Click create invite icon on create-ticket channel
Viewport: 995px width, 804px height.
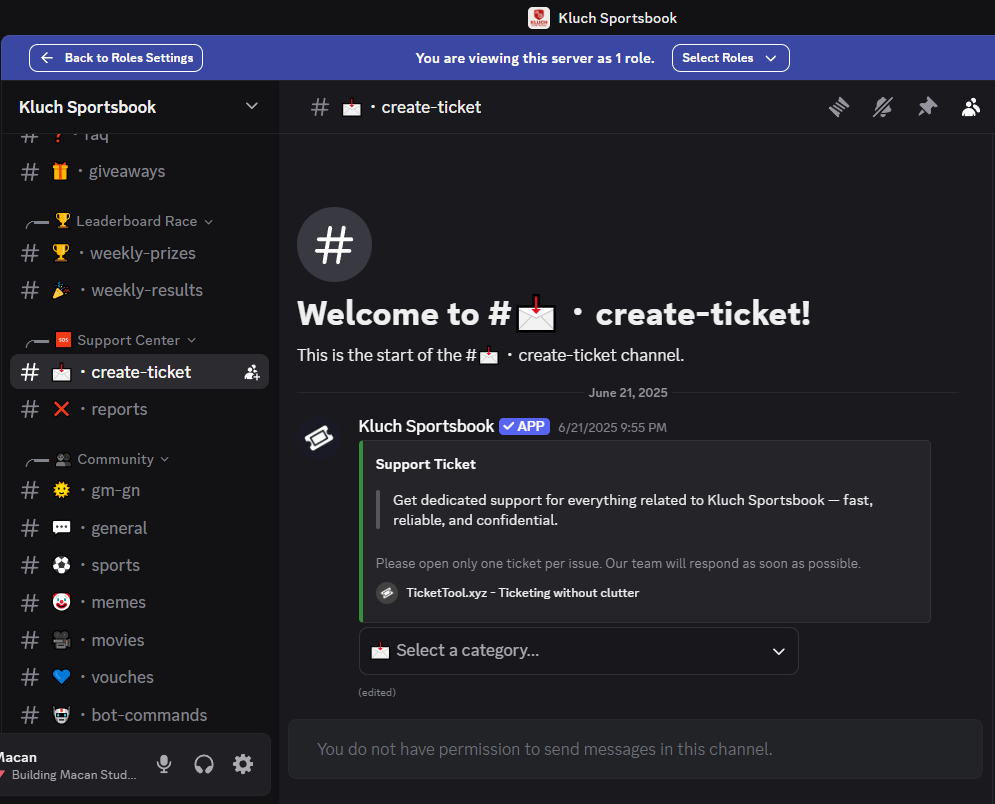coord(252,372)
